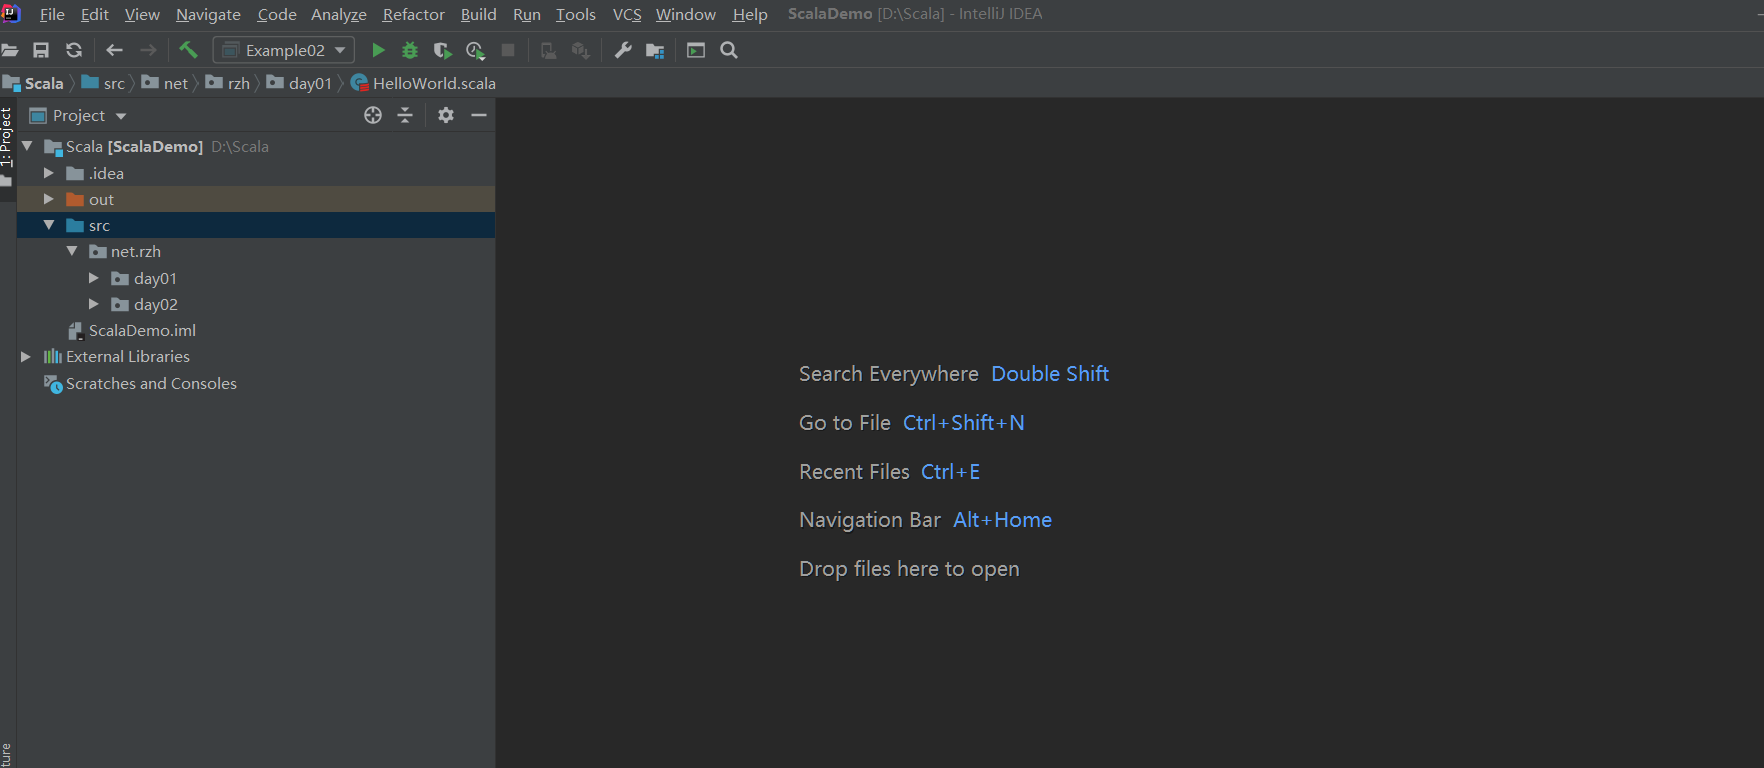Click the Save All floppy icon
1764x768 pixels.
click(41, 50)
